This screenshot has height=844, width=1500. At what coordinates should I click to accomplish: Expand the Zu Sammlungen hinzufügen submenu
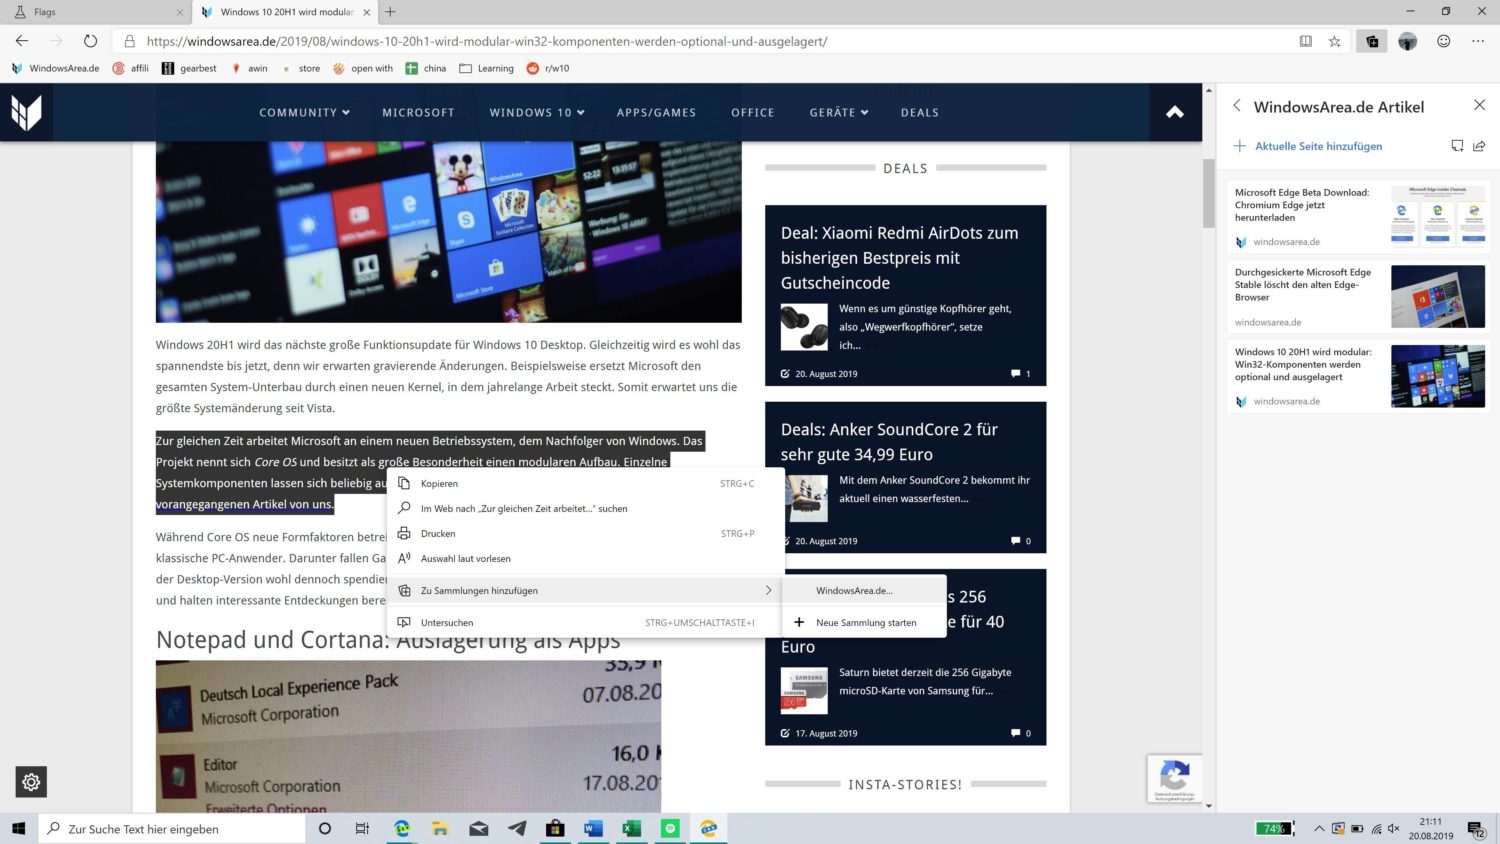click(479, 590)
